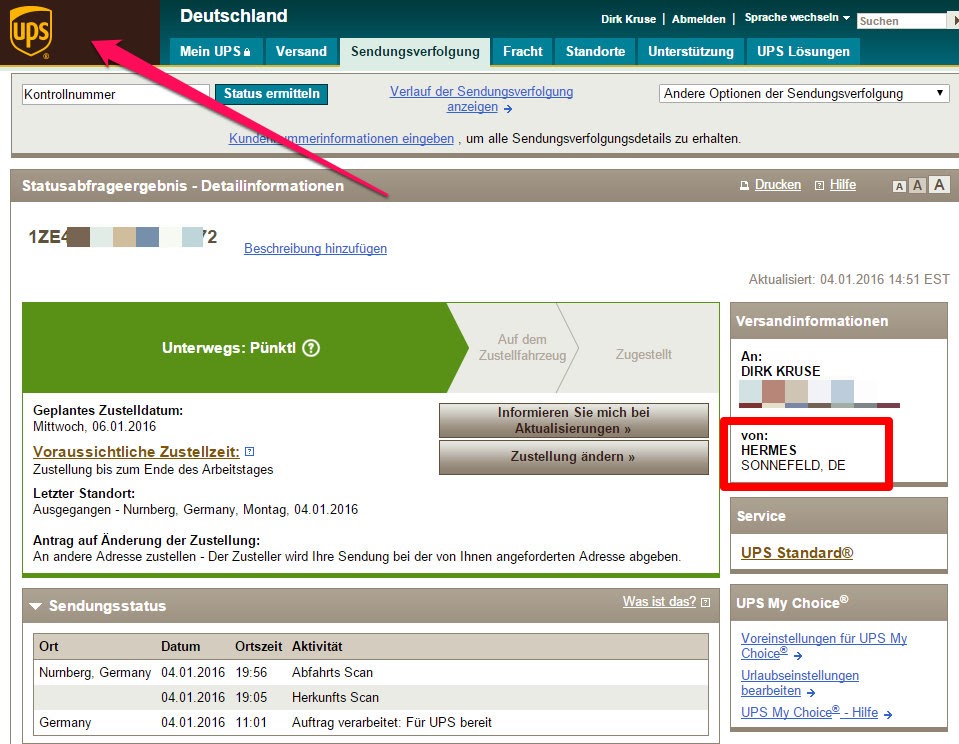
Task: Click the Zugestellt progress step
Action: [643, 354]
